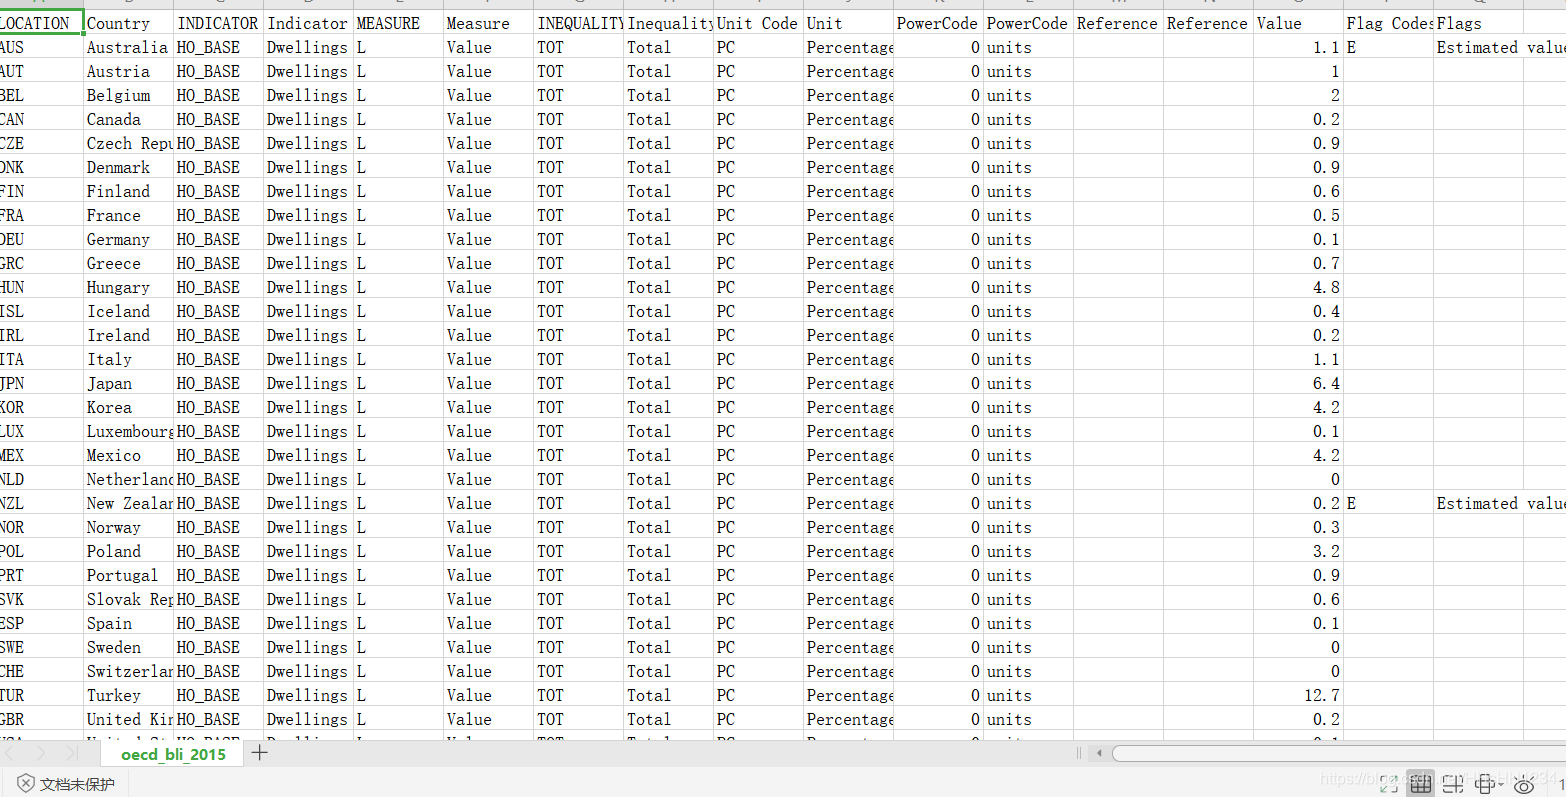Select the Sweden country cell
Screen dimensions: 1566x797
(x=128, y=647)
